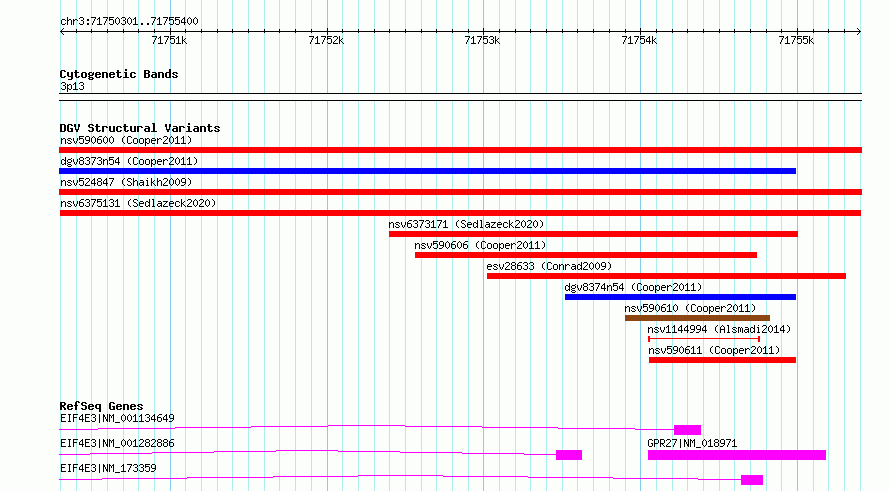Select the dgv8373n54 blue variant bar
This screenshot has height=491, width=890.
coord(427,171)
